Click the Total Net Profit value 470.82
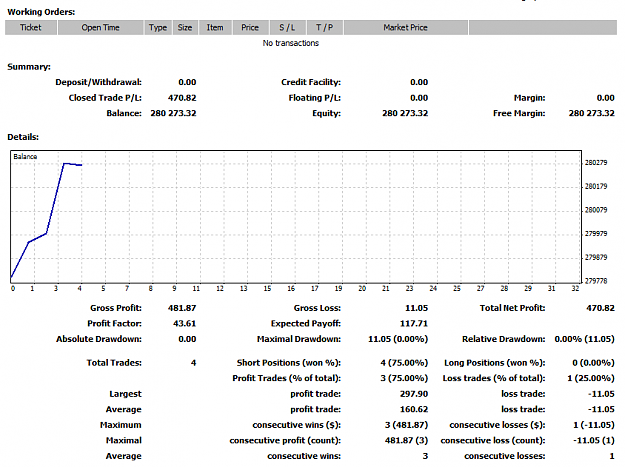 click(x=600, y=308)
